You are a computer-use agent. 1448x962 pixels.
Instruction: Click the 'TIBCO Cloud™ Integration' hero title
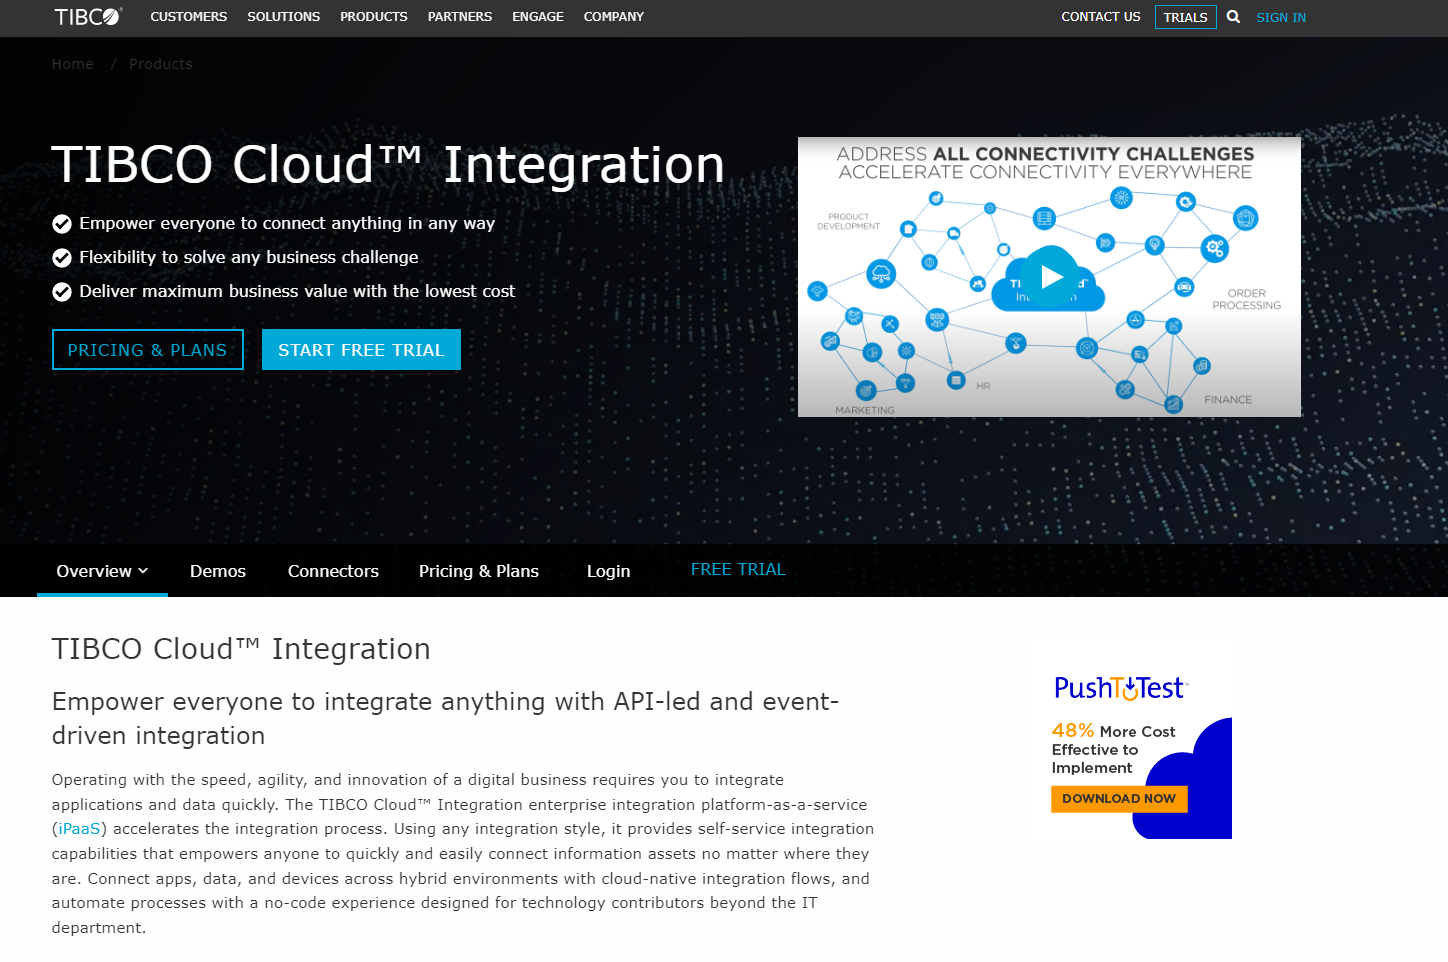388,165
